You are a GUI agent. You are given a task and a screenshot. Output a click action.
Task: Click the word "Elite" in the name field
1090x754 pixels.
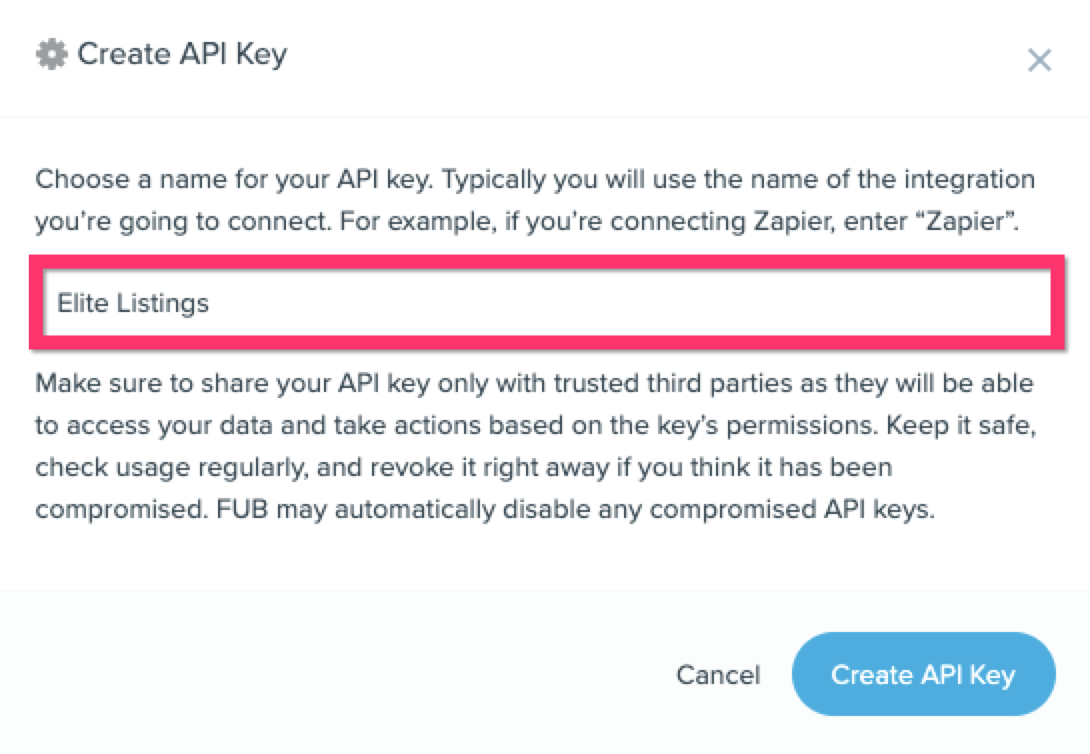tap(79, 303)
